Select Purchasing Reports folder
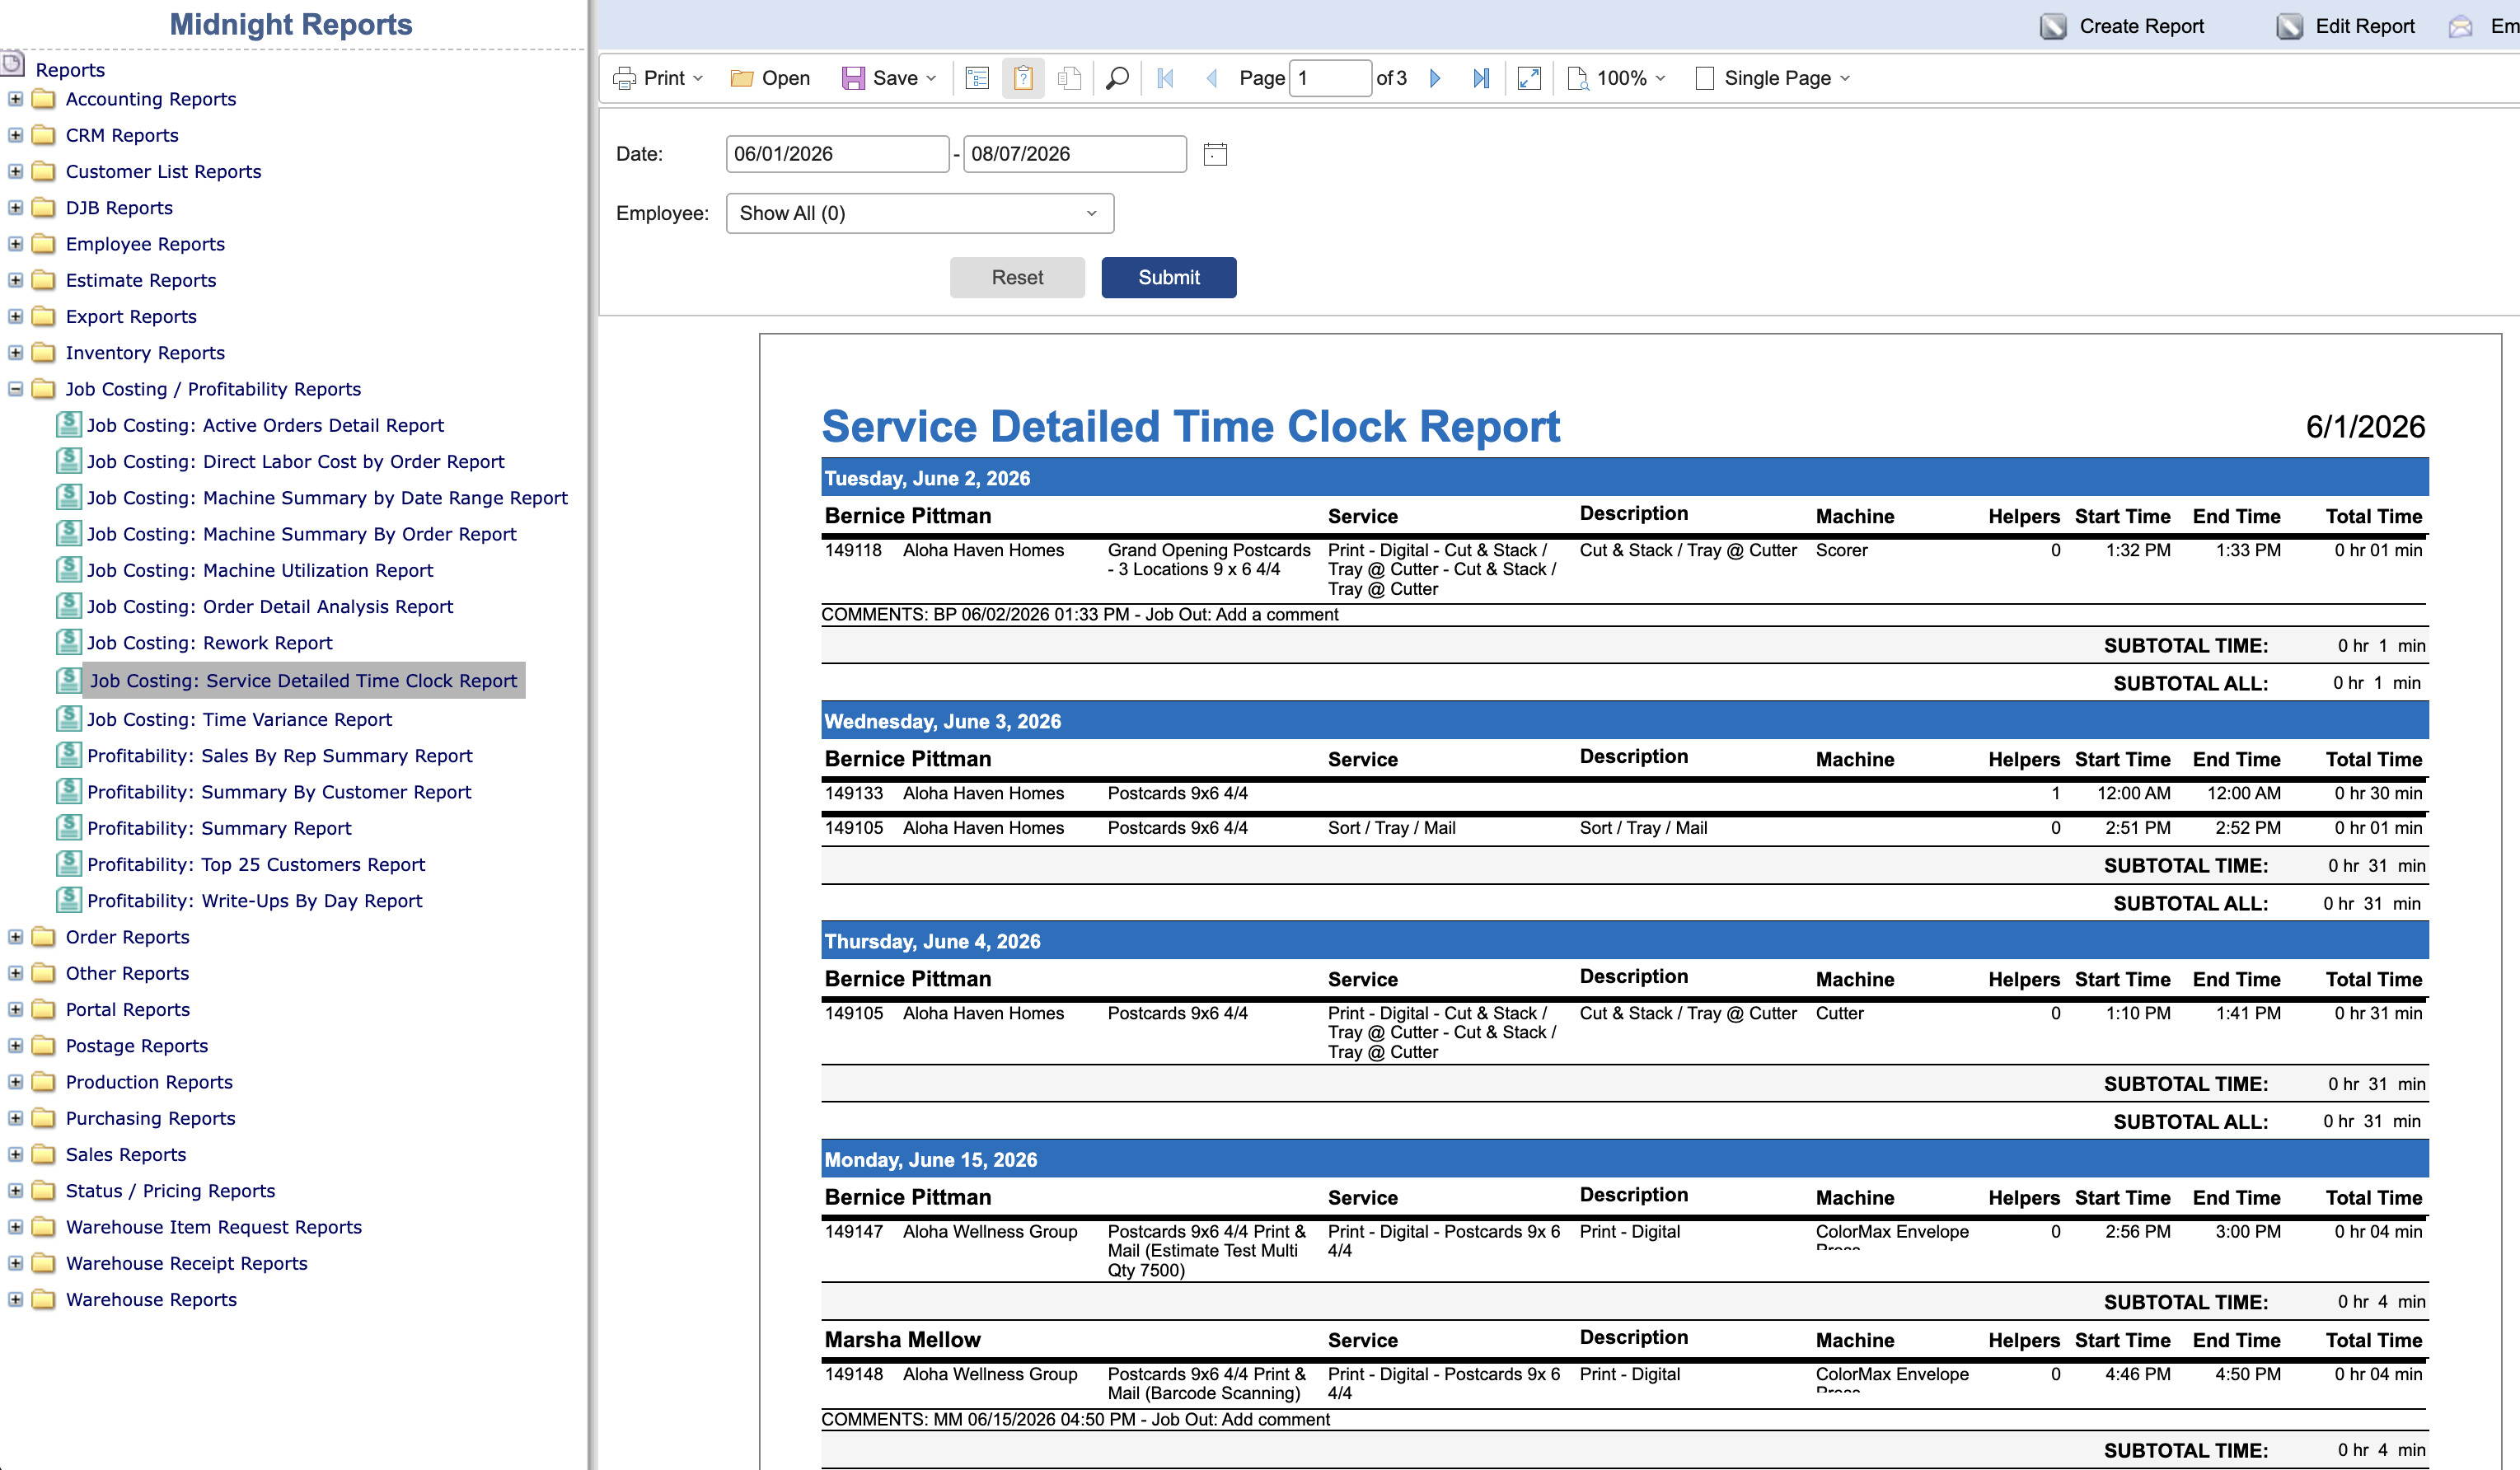Image resolution: width=2520 pixels, height=1470 pixels. click(150, 1119)
